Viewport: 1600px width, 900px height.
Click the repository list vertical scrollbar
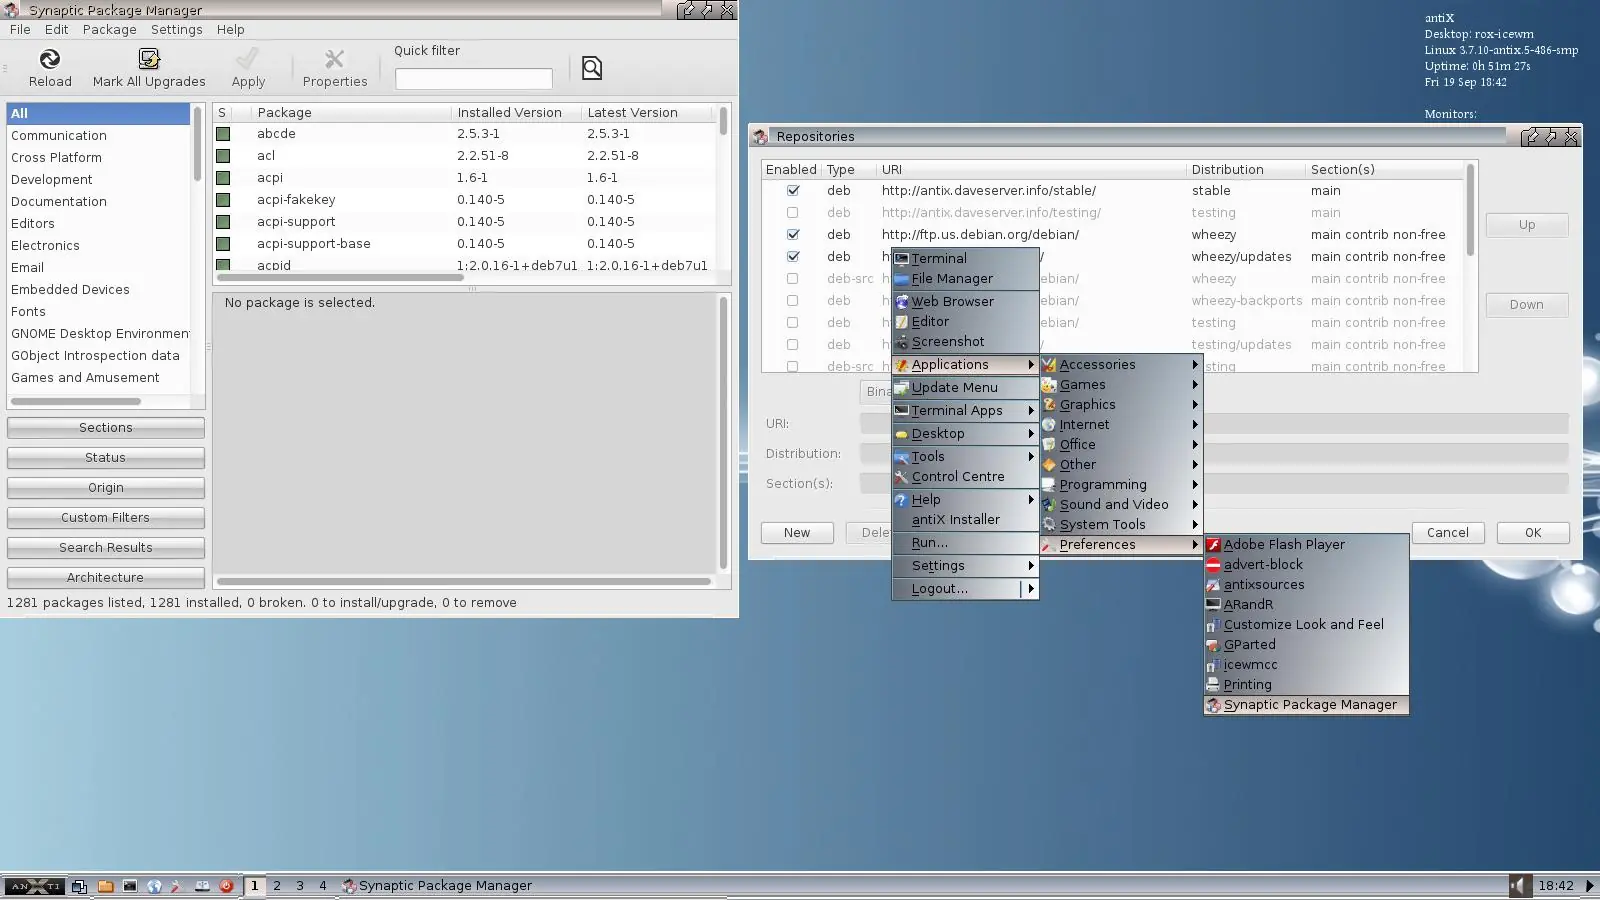pyautogui.click(x=1470, y=208)
